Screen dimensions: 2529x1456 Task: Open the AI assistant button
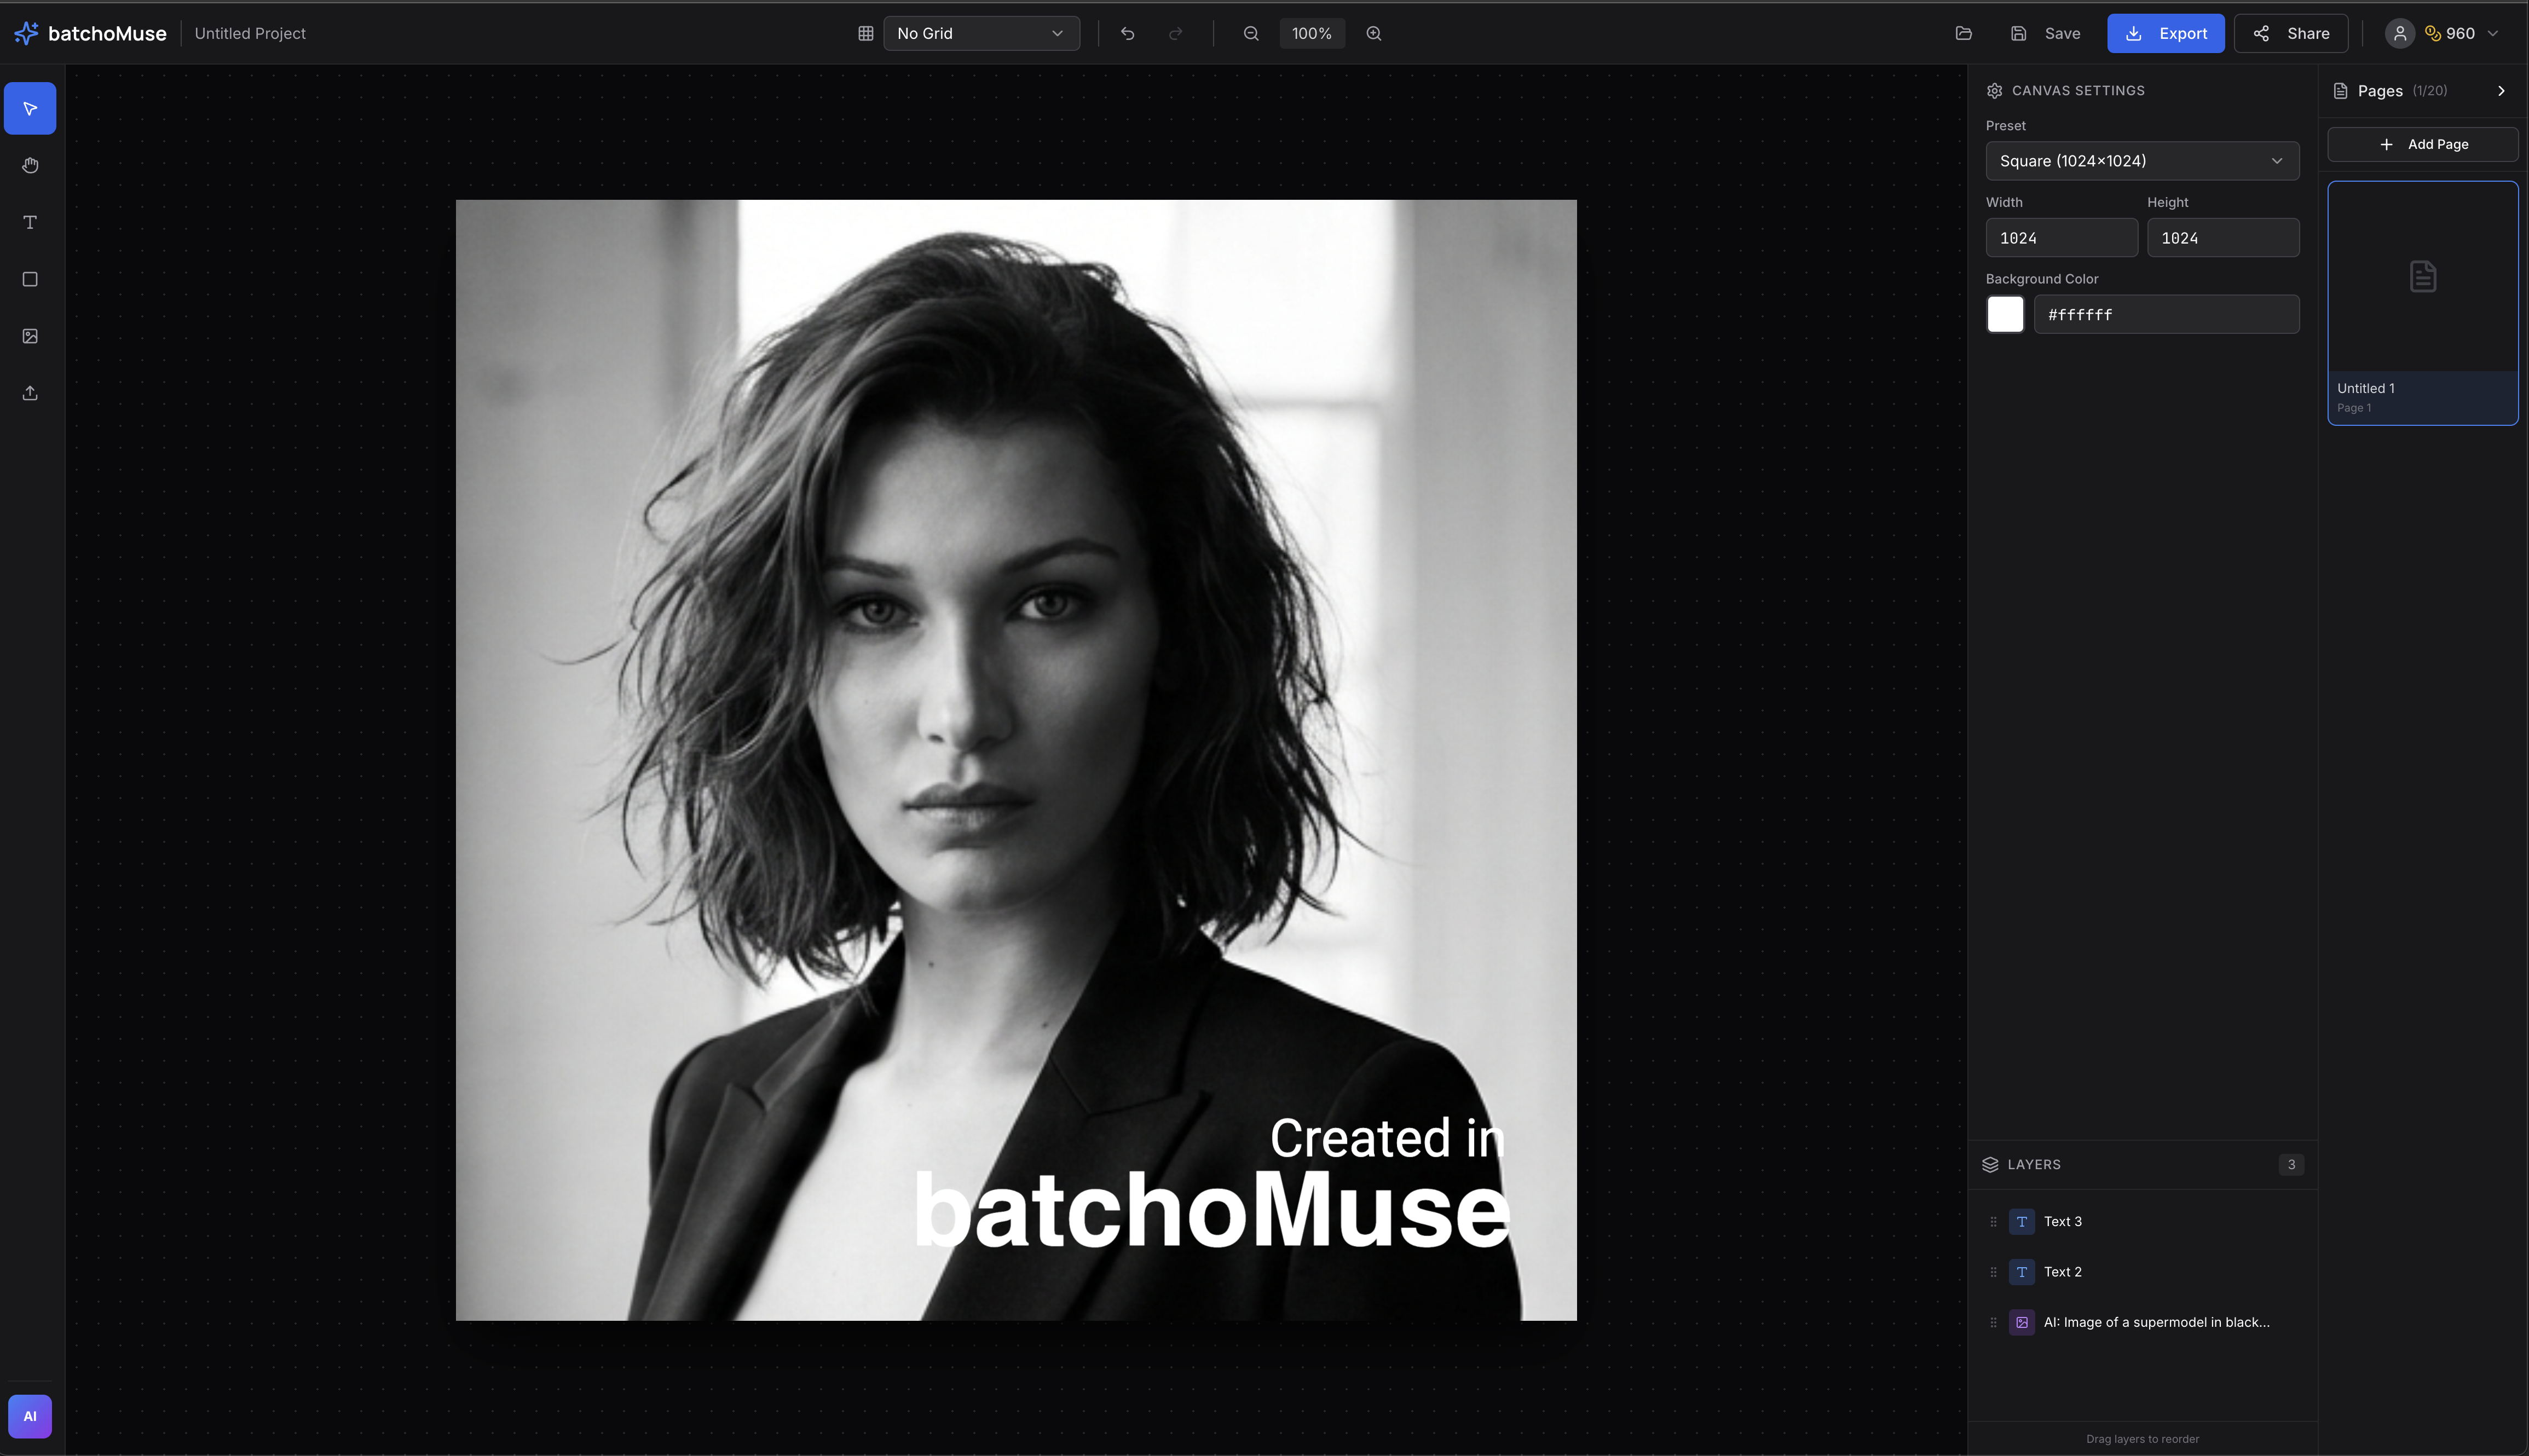click(x=30, y=1416)
